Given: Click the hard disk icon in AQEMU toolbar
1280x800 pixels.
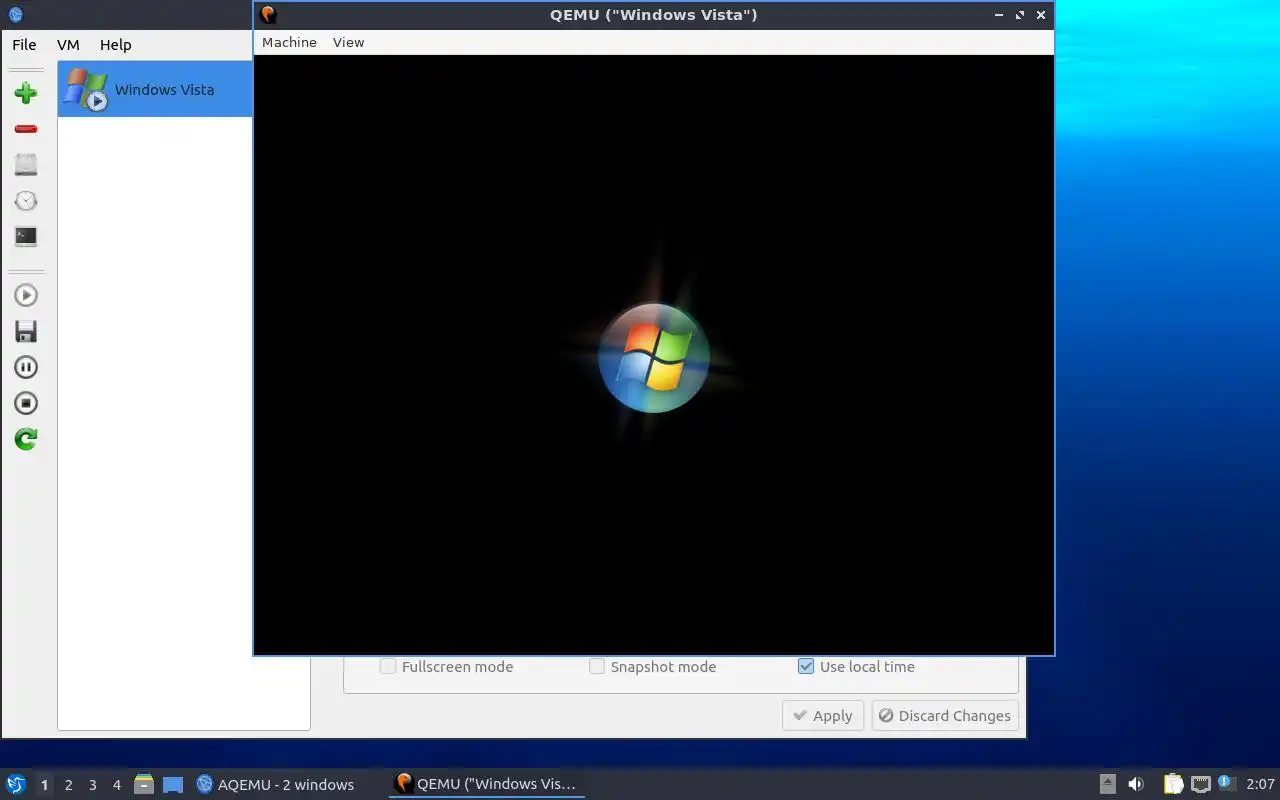Looking at the screenshot, I should pyautogui.click(x=26, y=165).
